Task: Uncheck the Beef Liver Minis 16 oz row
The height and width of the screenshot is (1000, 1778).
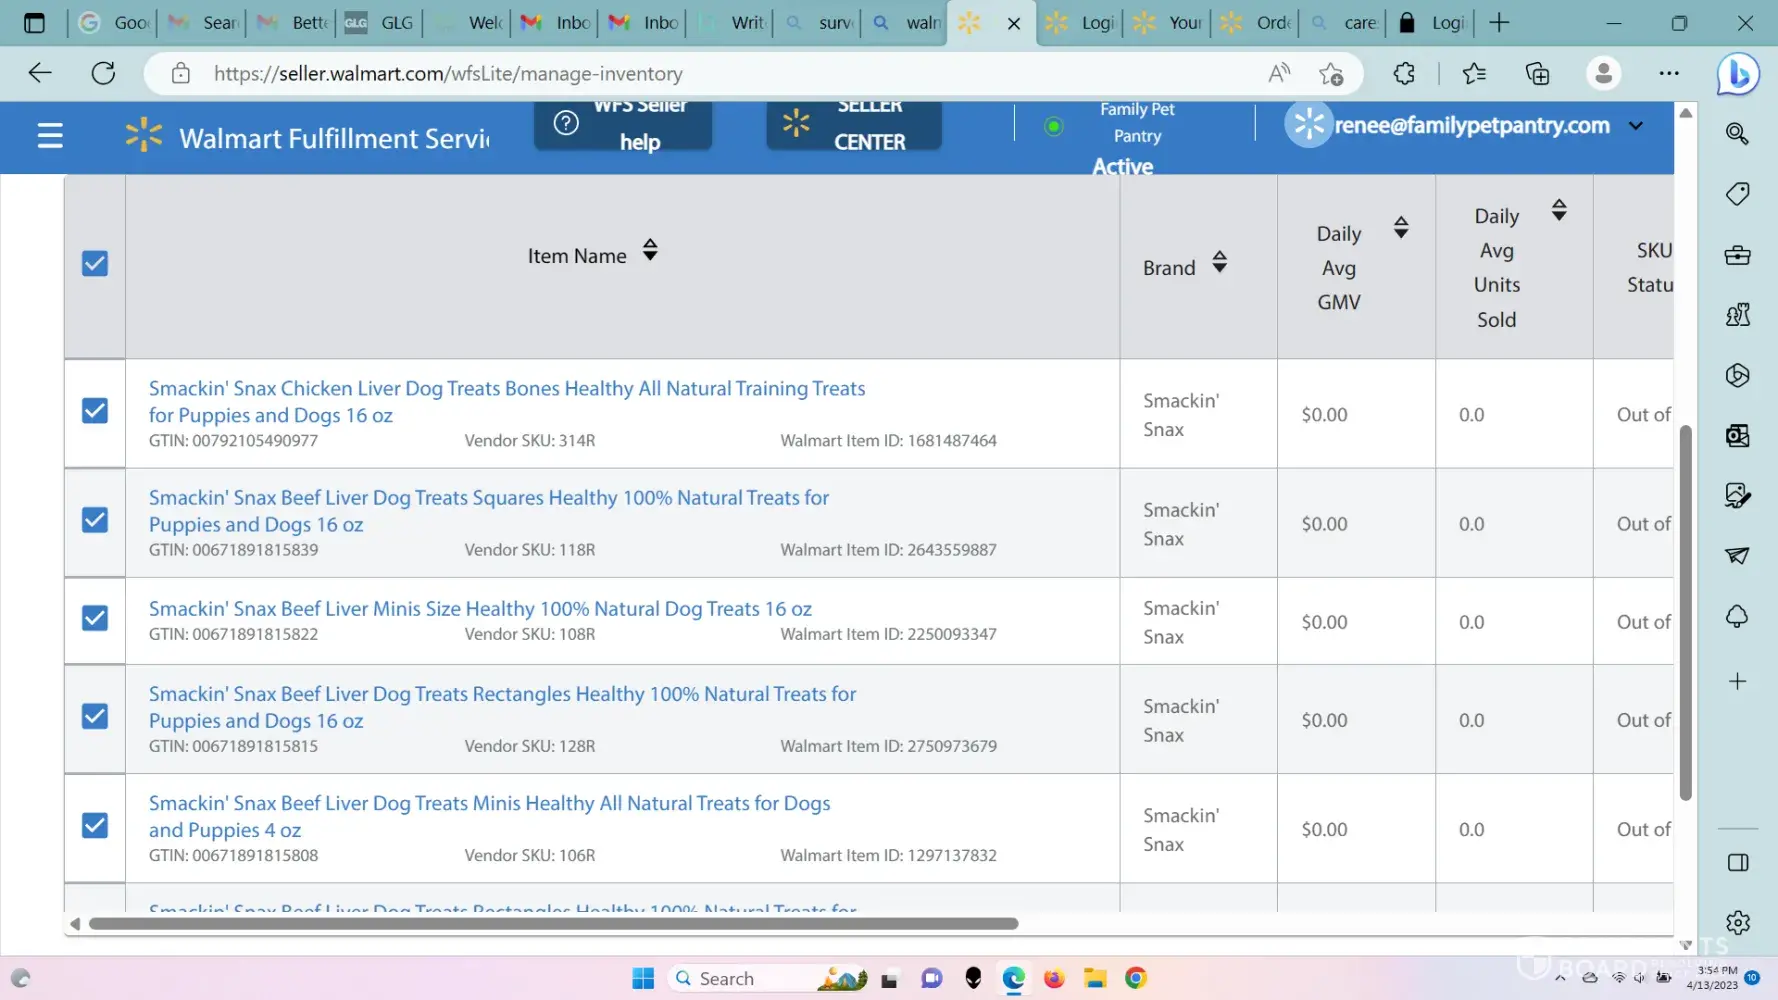Action: click(x=95, y=619)
